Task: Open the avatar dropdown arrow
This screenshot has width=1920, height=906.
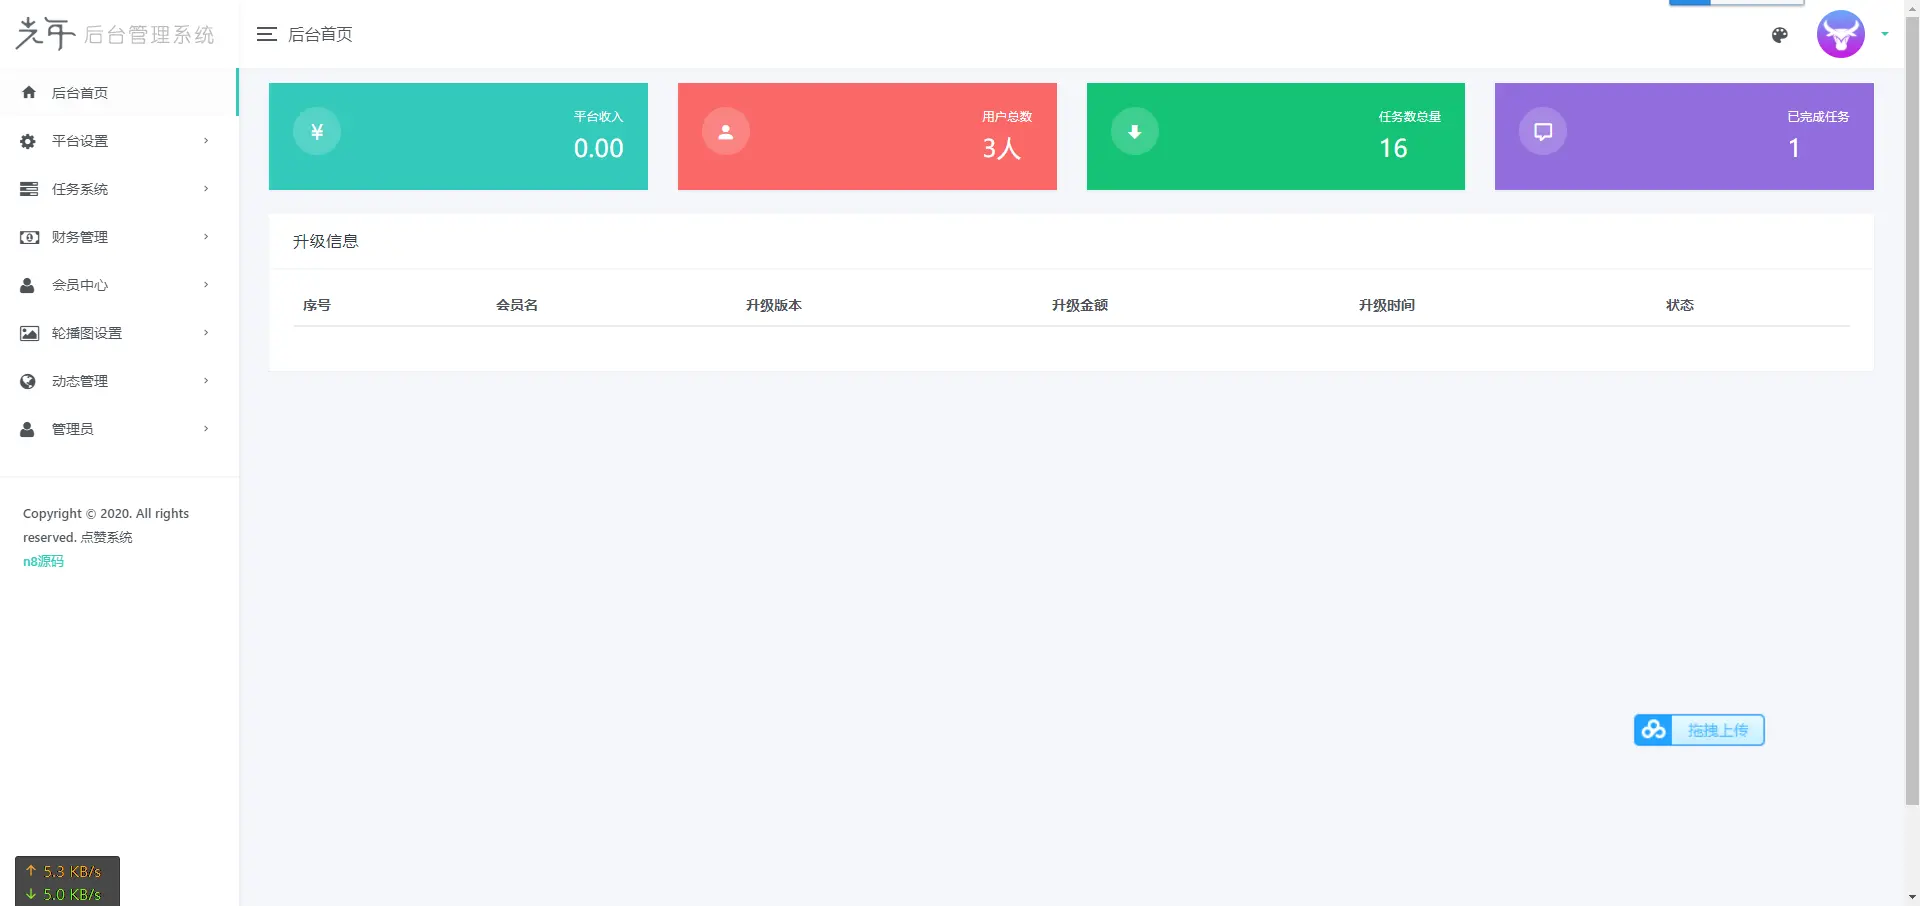Action: (1885, 34)
